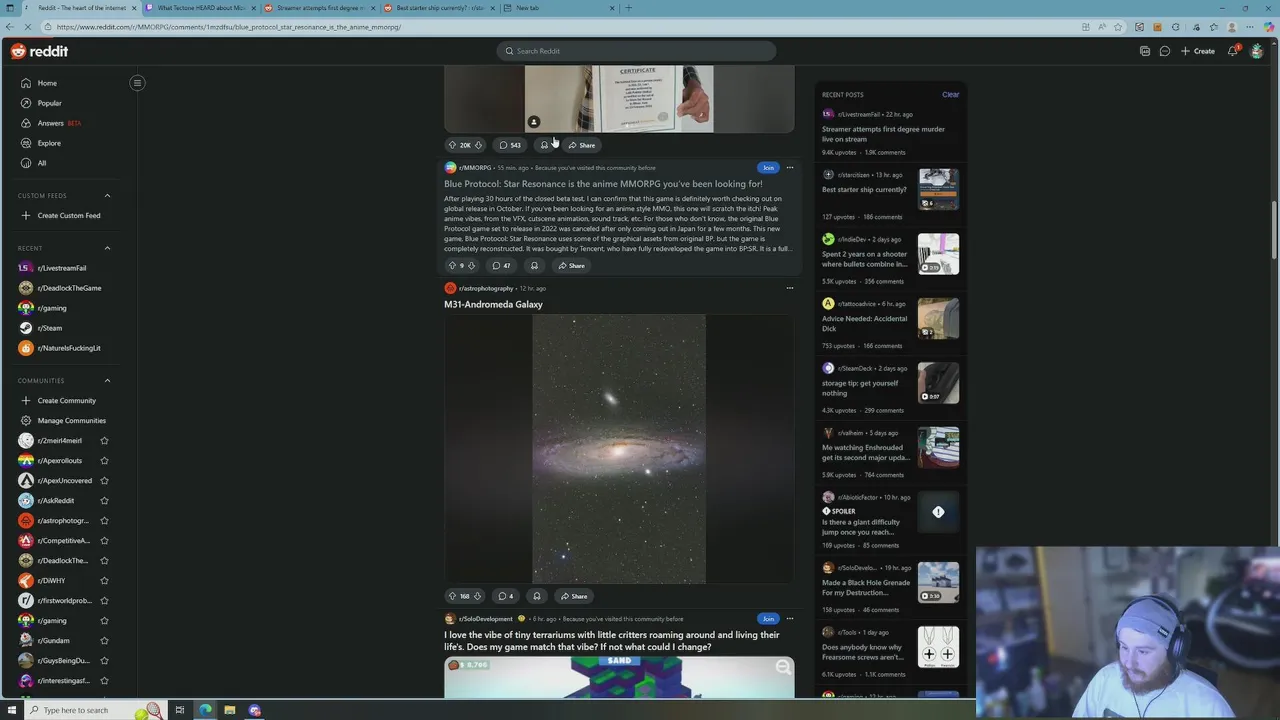
Task: Upvote the Blue Protocol post
Action: tap(452, 266)
